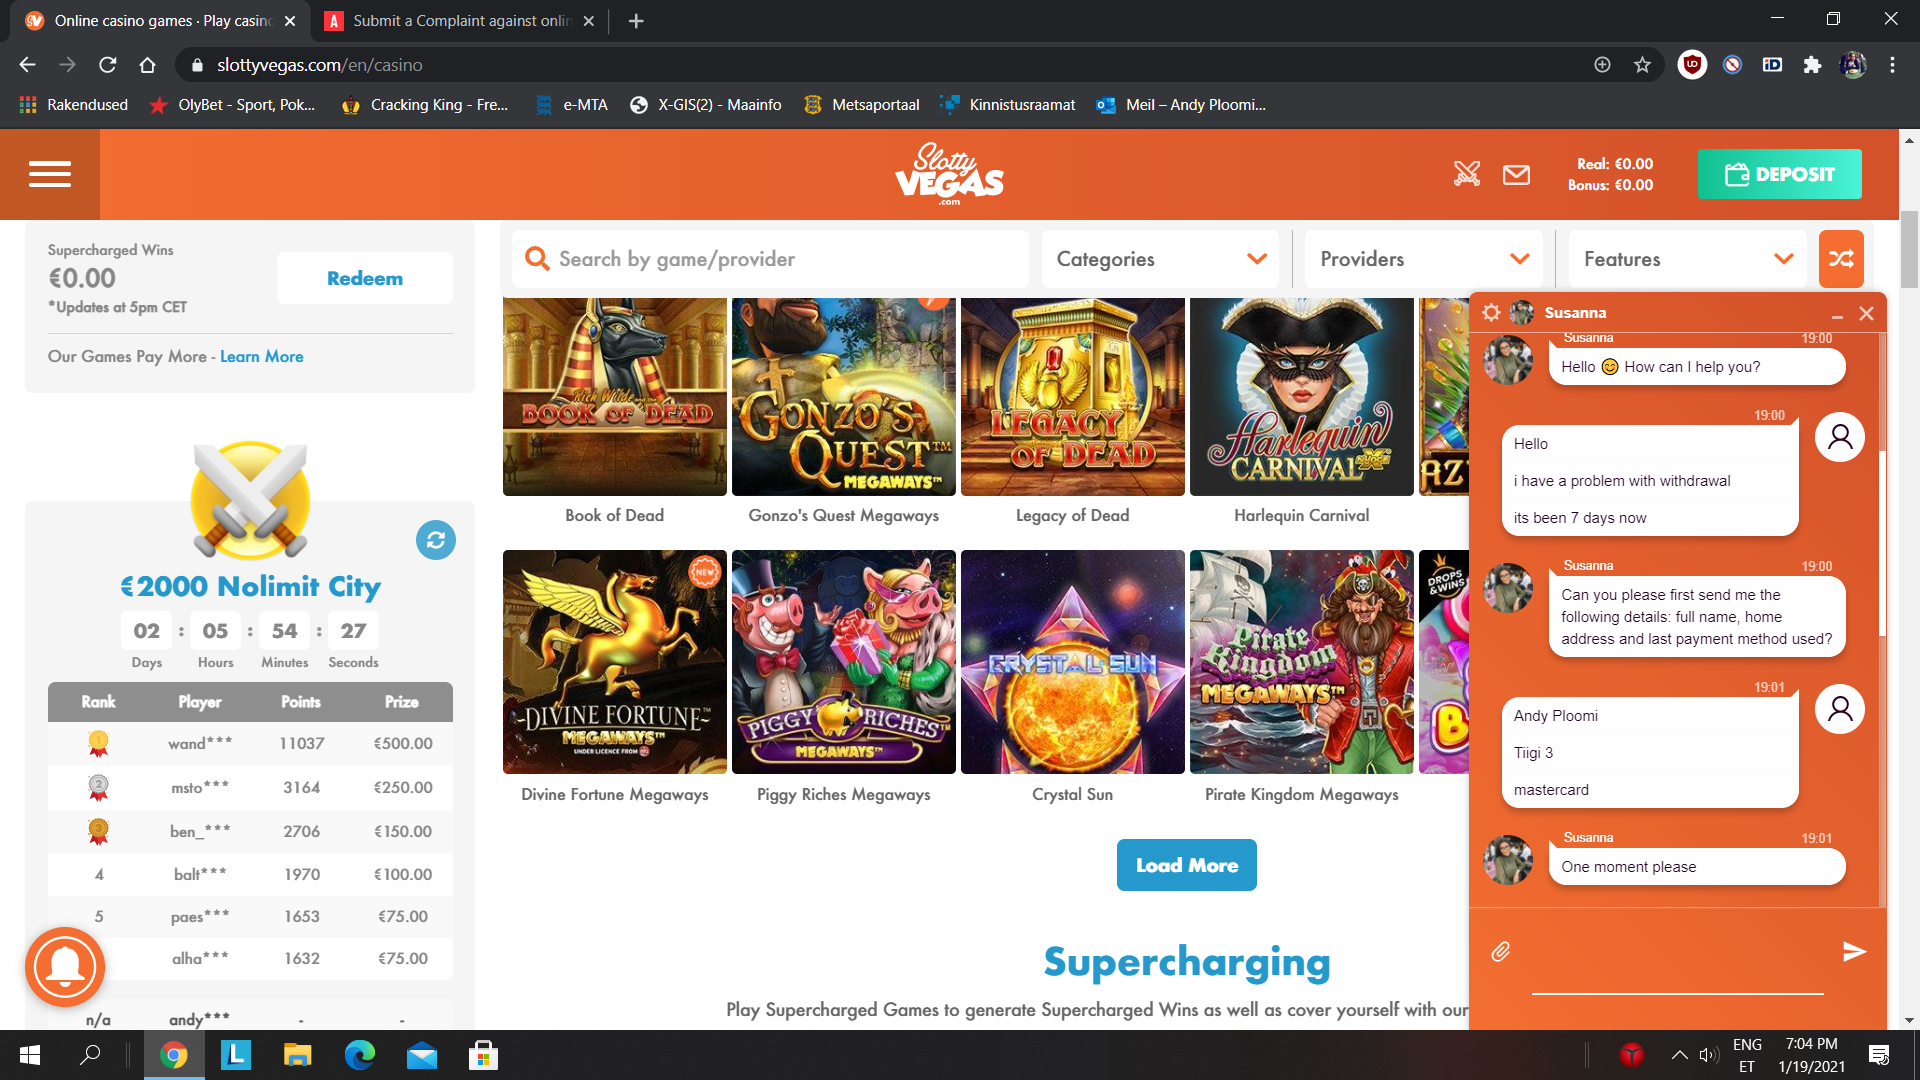Expand the Features dropdown
Screen dimensions: 1920x1080
click(1688, 259)
